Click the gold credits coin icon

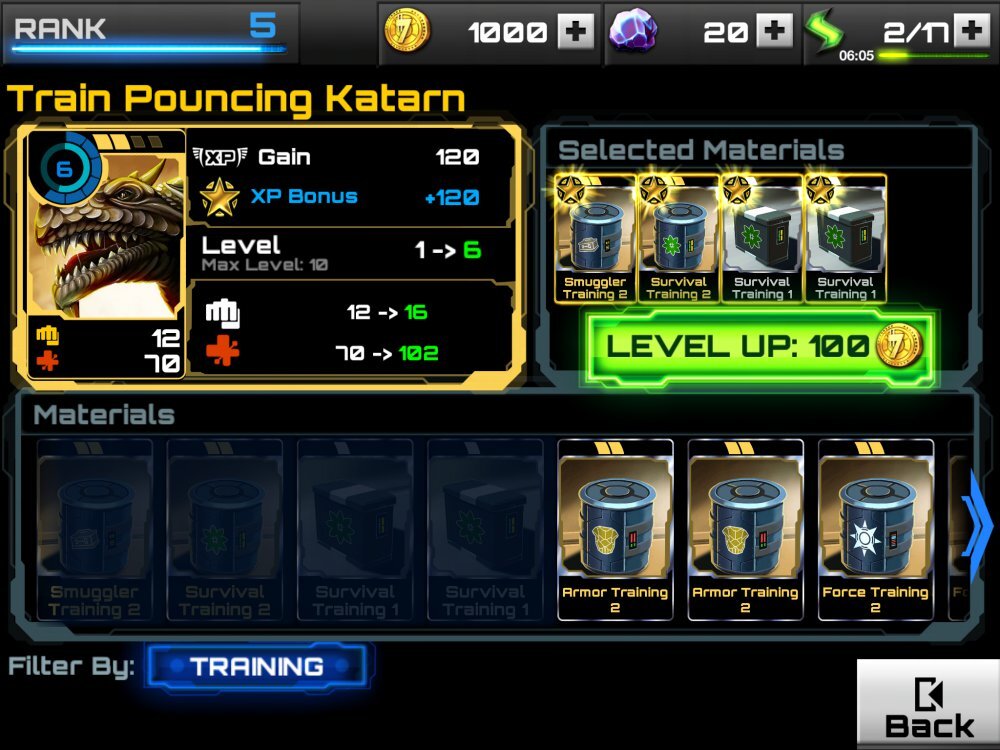pos(407,31)
